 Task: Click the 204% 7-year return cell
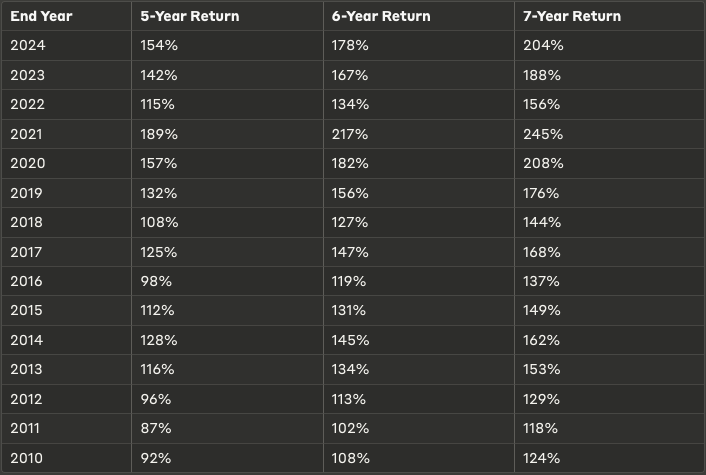coord(543,45)
